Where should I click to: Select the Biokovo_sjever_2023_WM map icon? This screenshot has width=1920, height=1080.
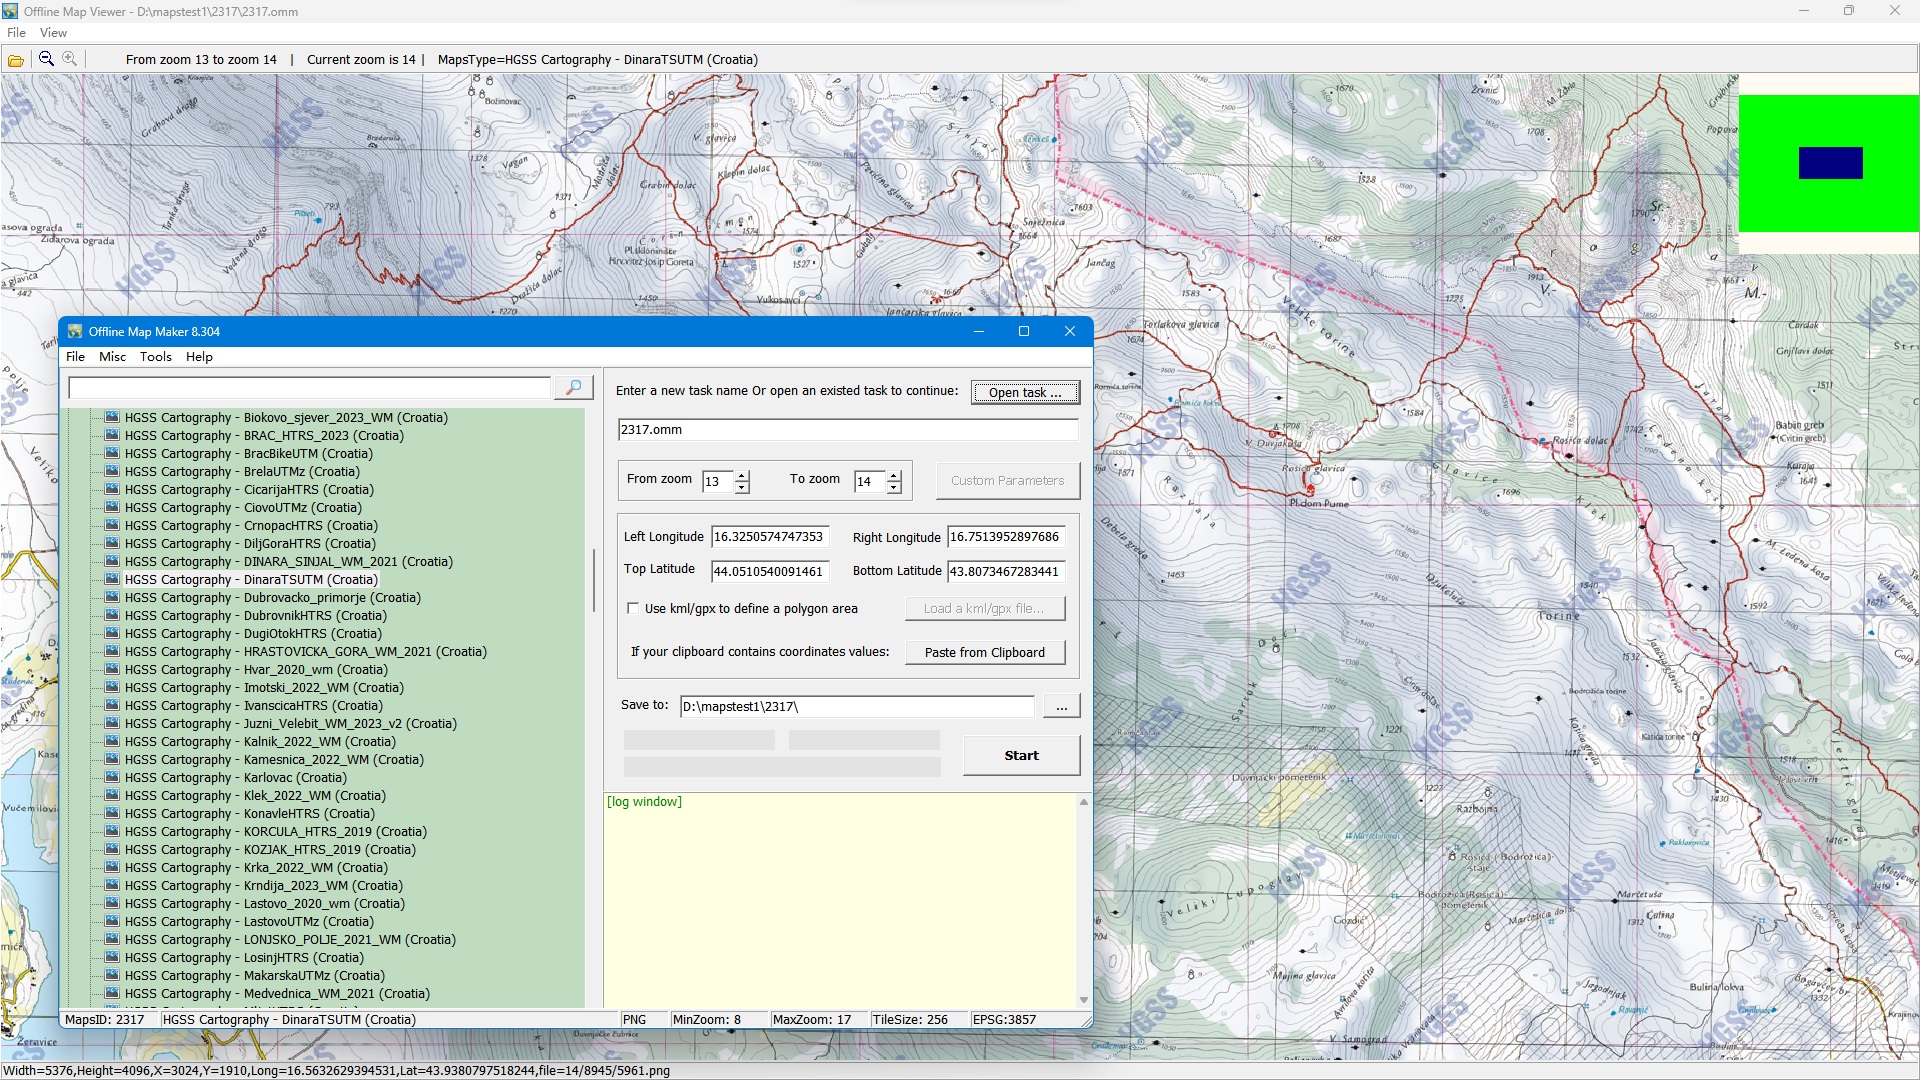click(112, 417)
